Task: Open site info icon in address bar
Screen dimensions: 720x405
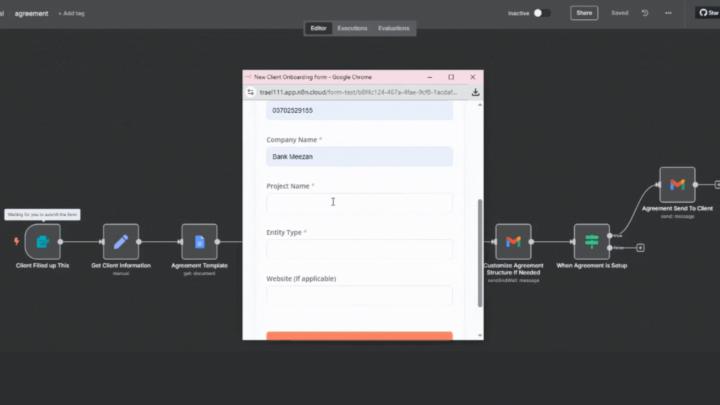Action: click(251, 92)
